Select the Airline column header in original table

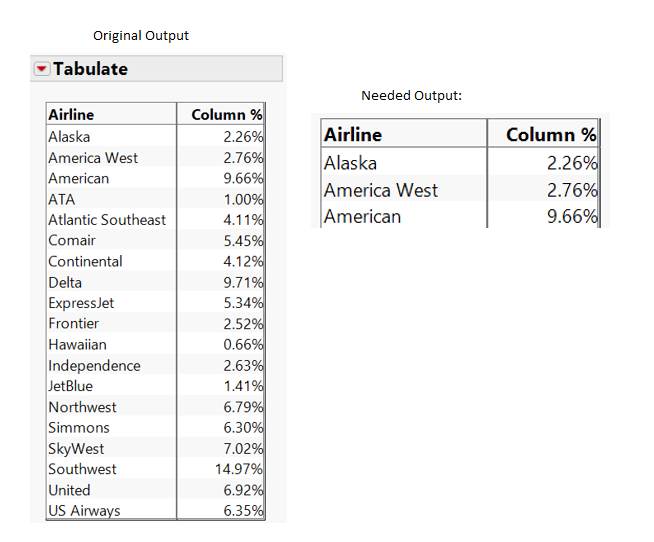point(71,115)
